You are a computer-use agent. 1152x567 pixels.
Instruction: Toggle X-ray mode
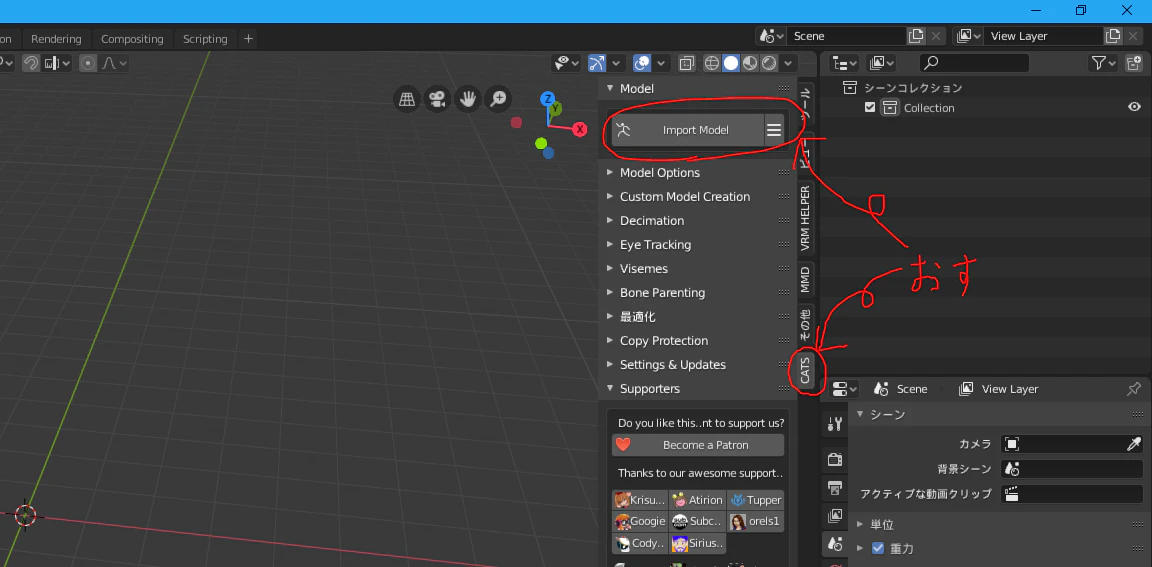[686, 63]
